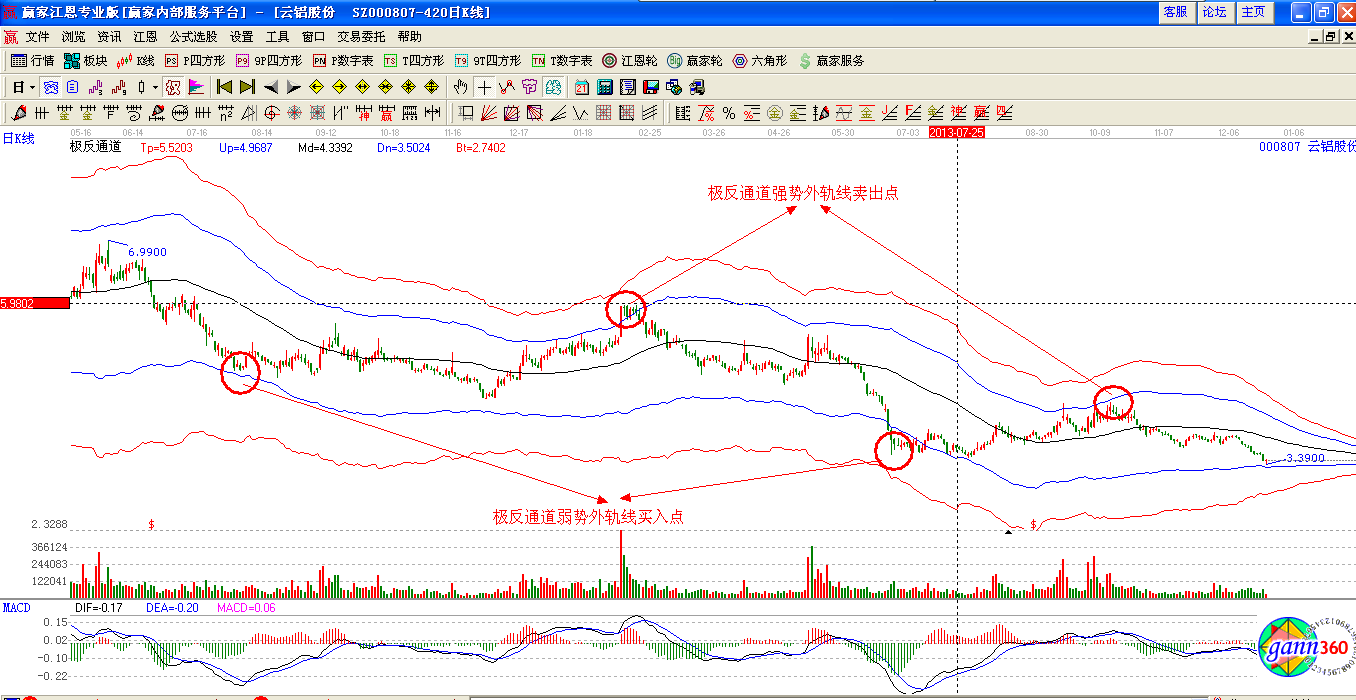
Task: Jump to first bar arrow icon
Action: [224, 87]
